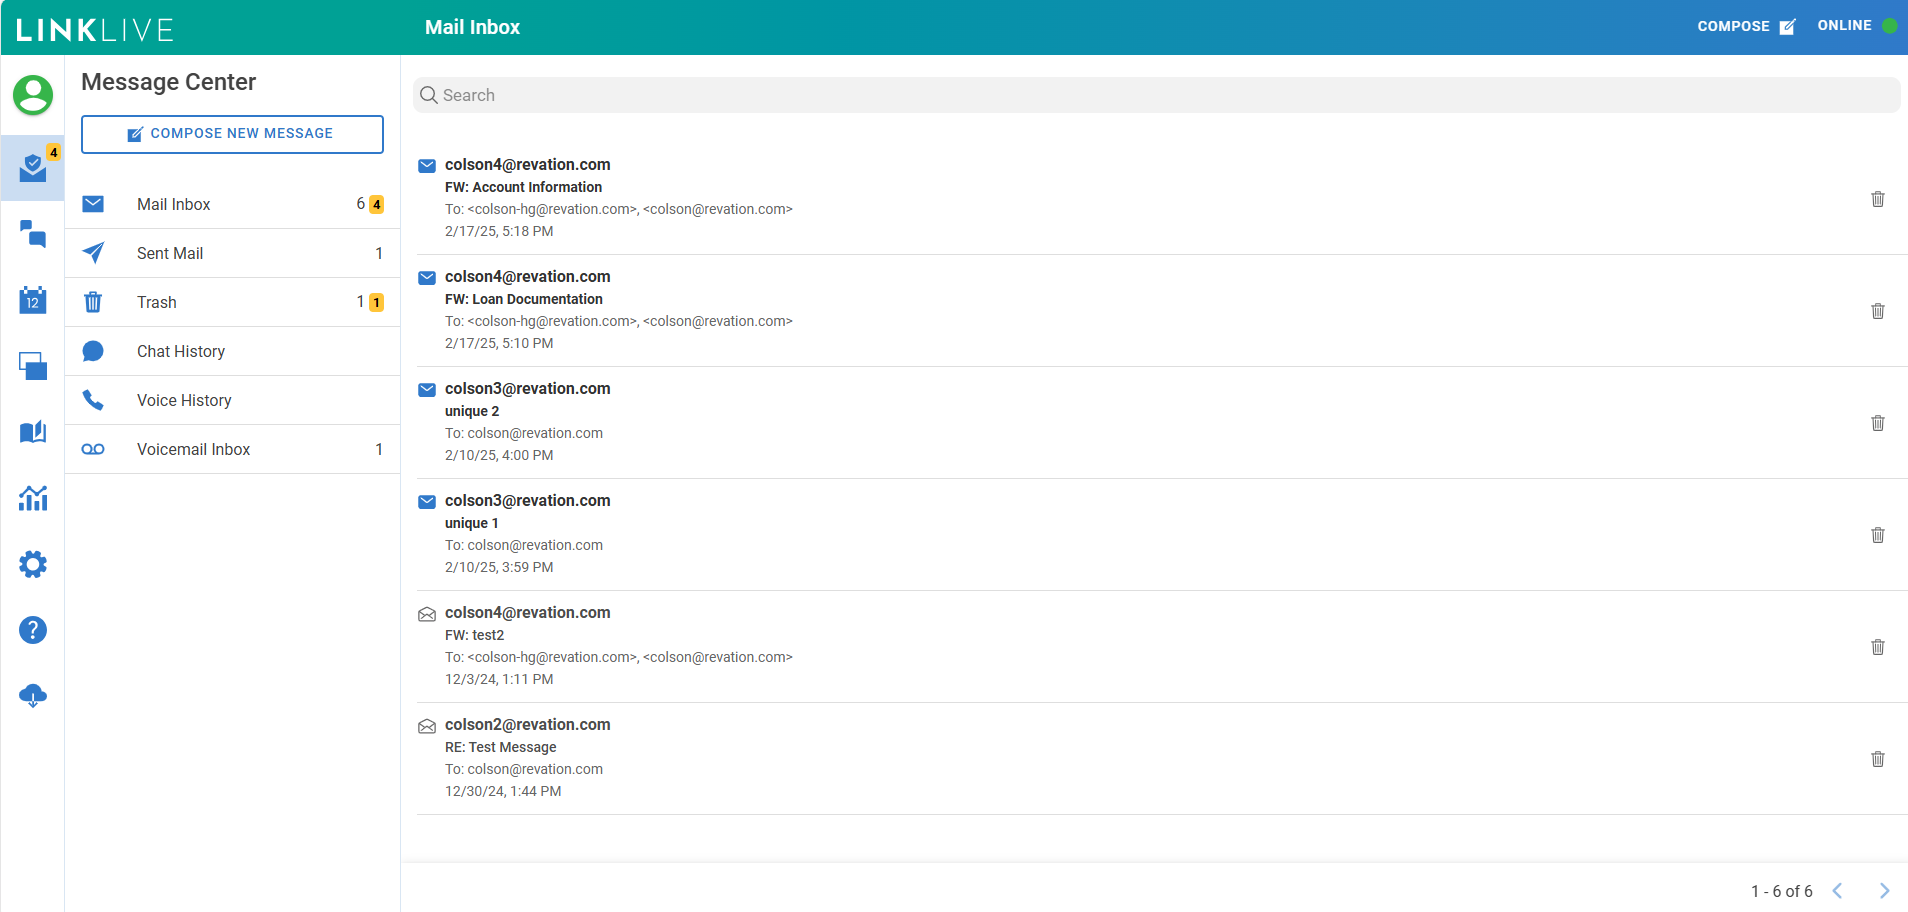Click COMPOSE in the top header
The image size is (1908, 912).
point(1745,26)
